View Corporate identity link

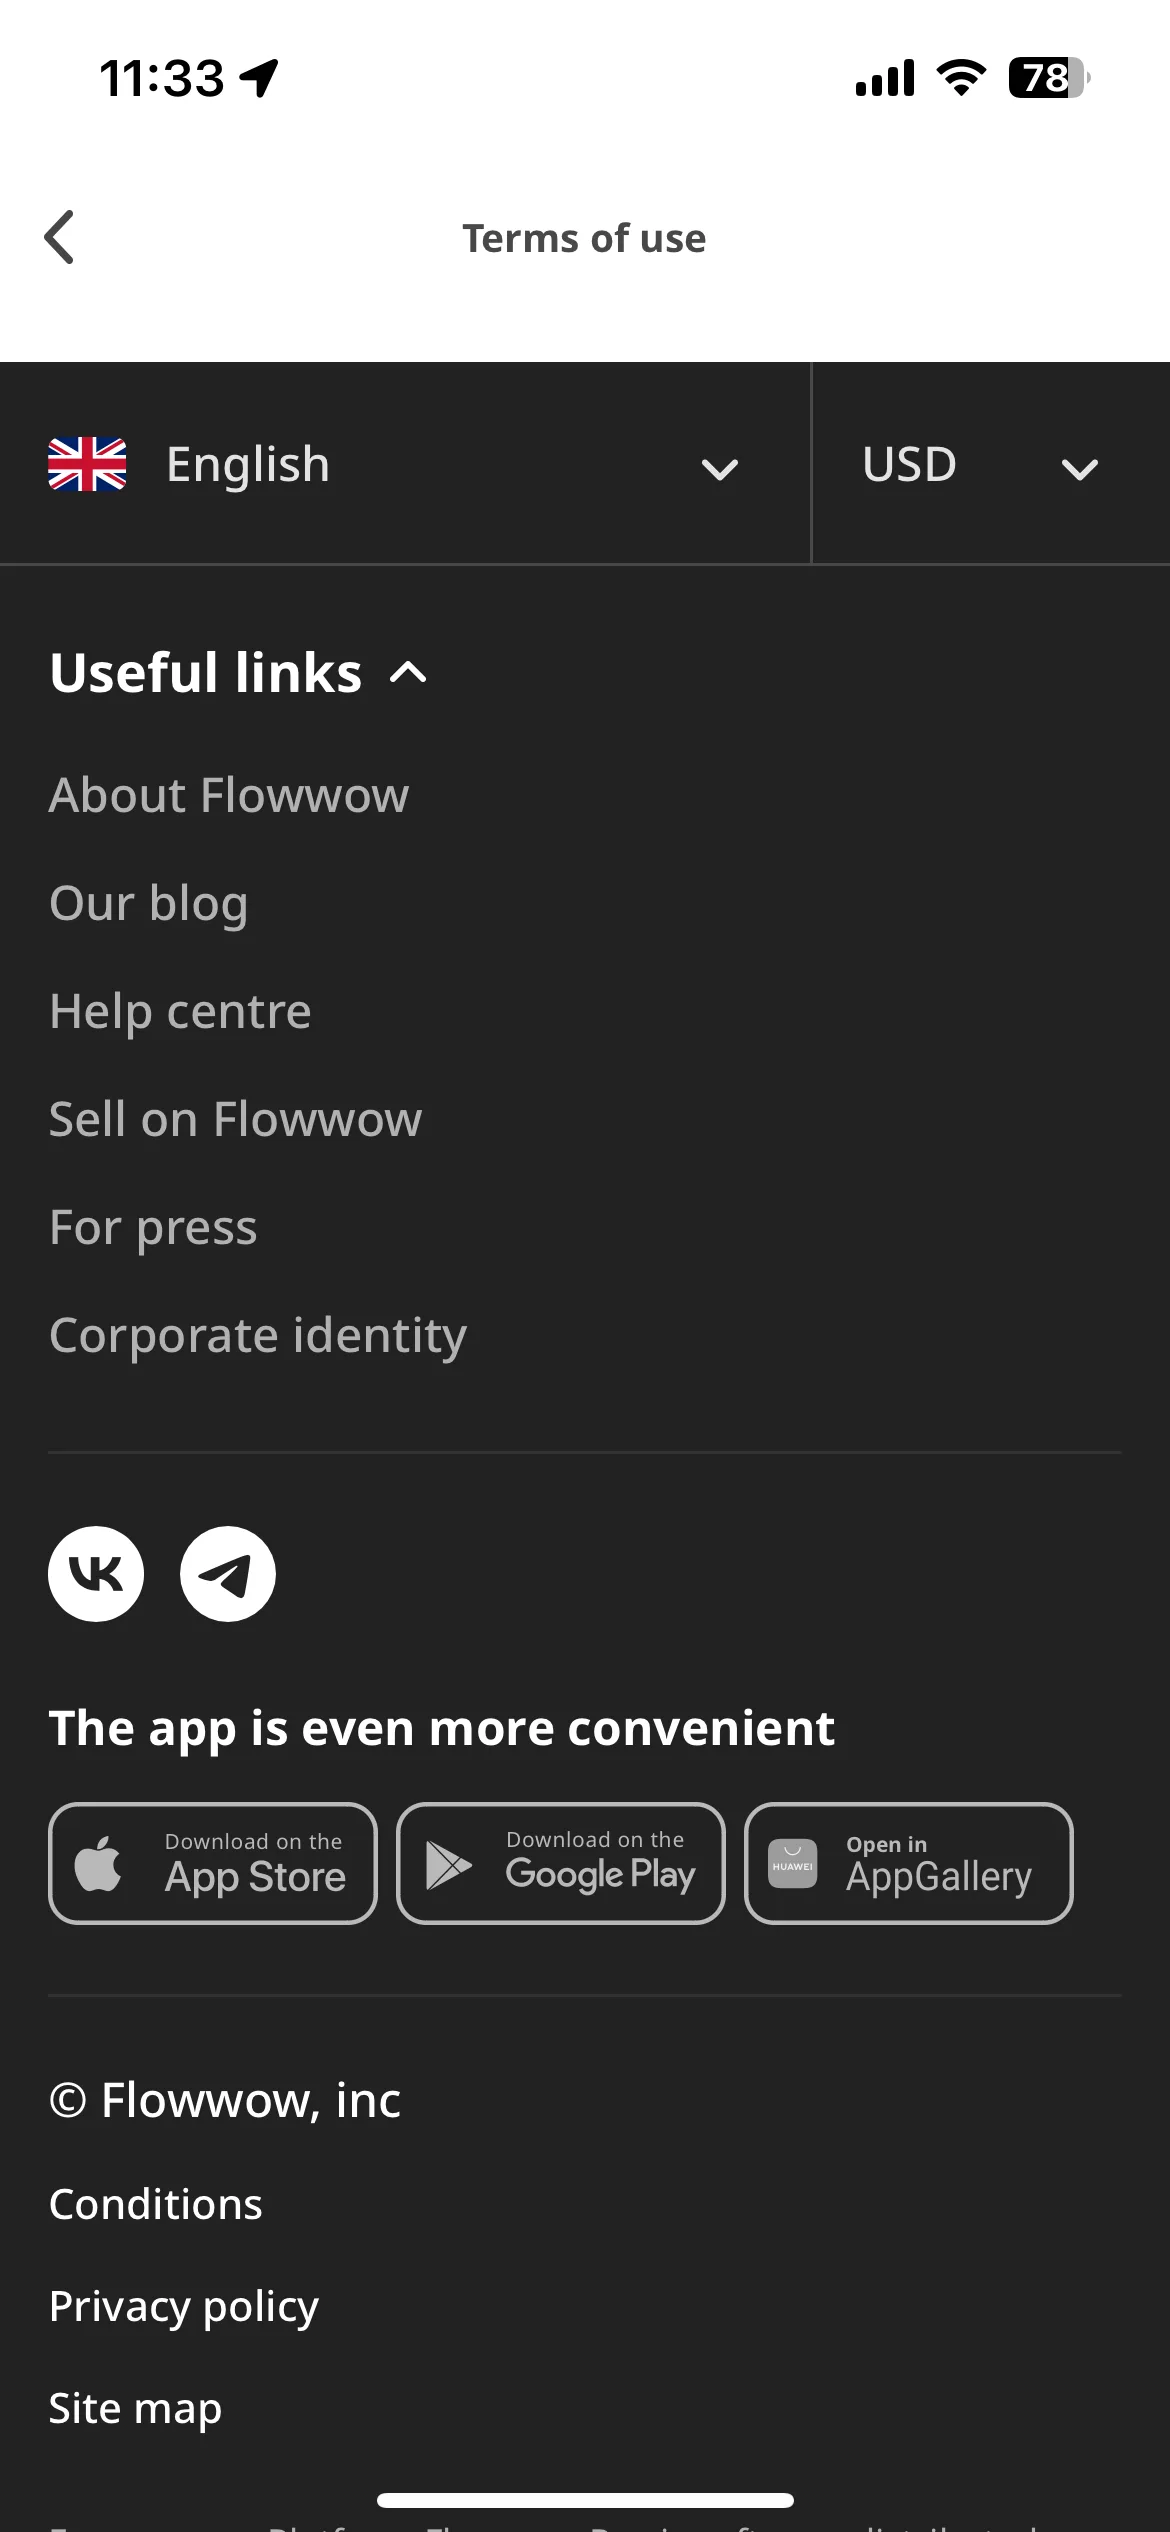258,1336
